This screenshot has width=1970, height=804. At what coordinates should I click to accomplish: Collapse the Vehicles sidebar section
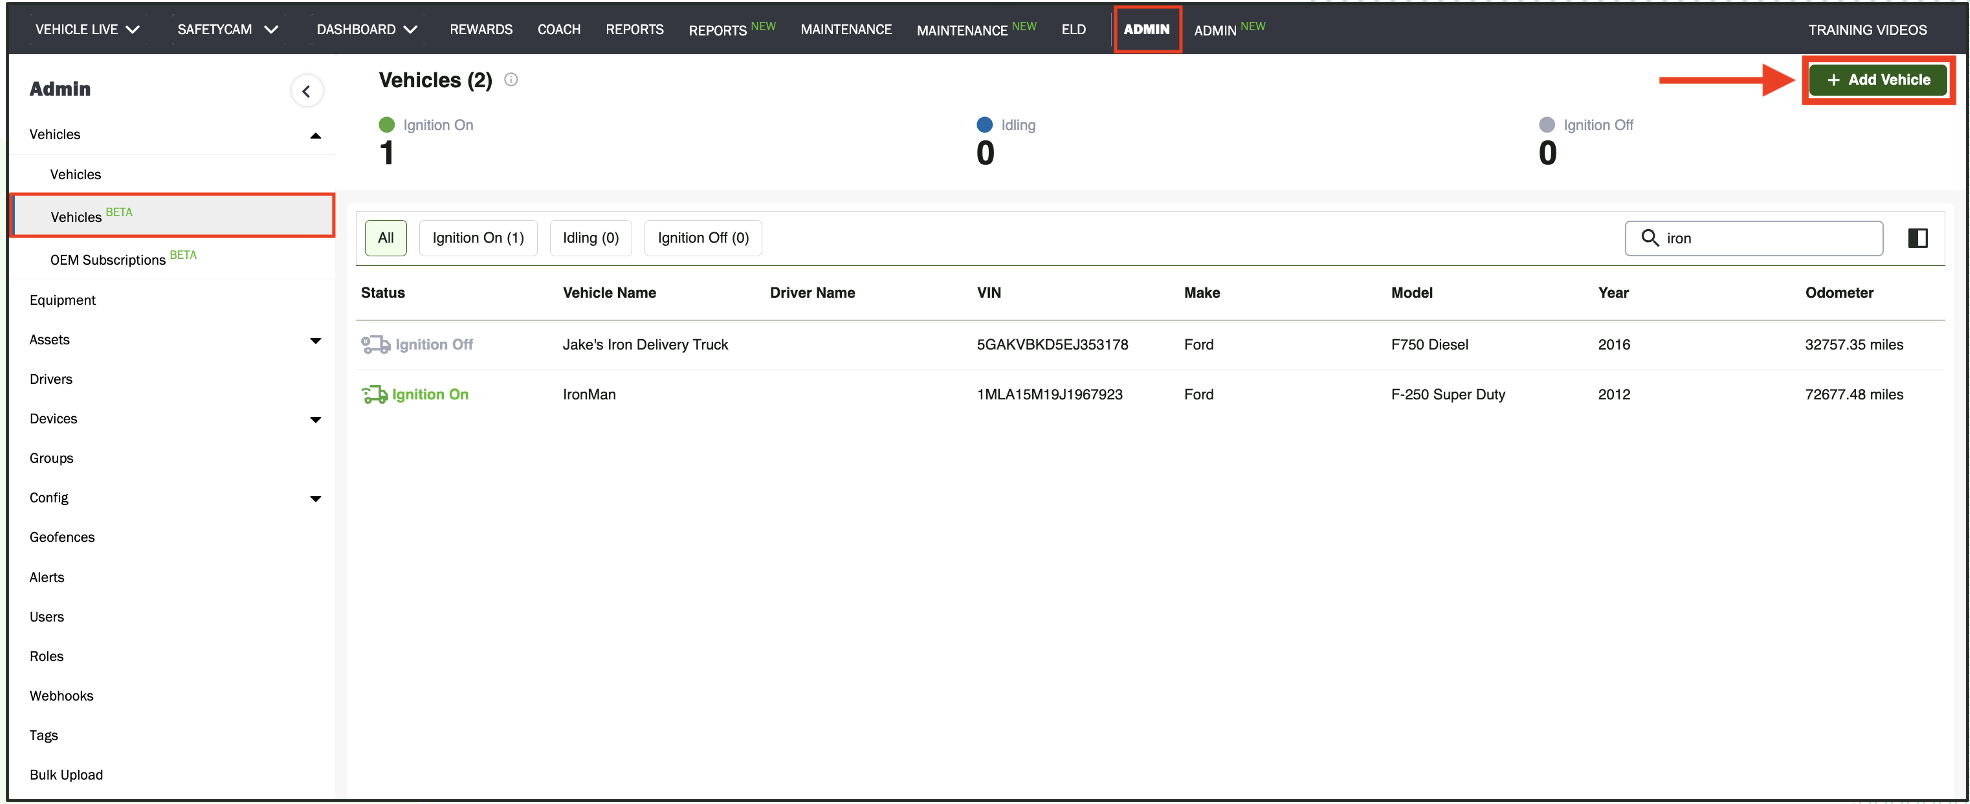pyautogui.click(x=316, y=135)
